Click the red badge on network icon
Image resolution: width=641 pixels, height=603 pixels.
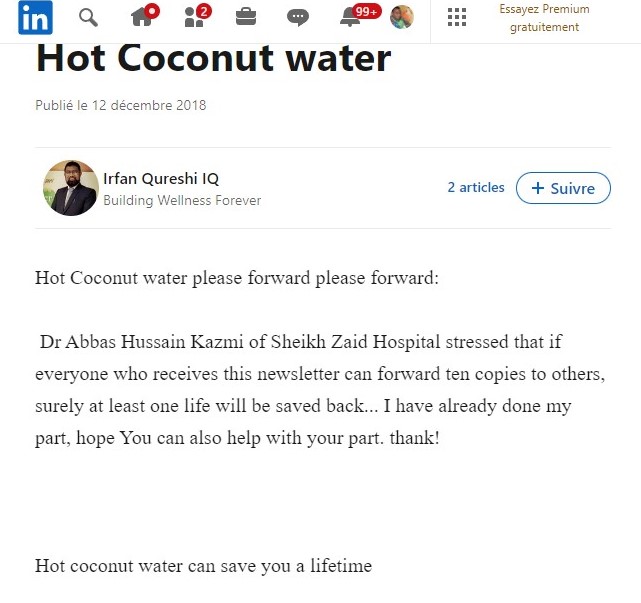[x=204, y=11]
